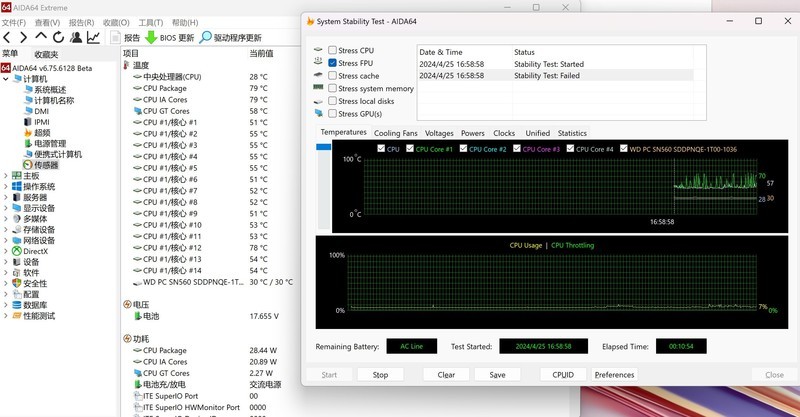Enable Stress system memory checkbox

332,88
